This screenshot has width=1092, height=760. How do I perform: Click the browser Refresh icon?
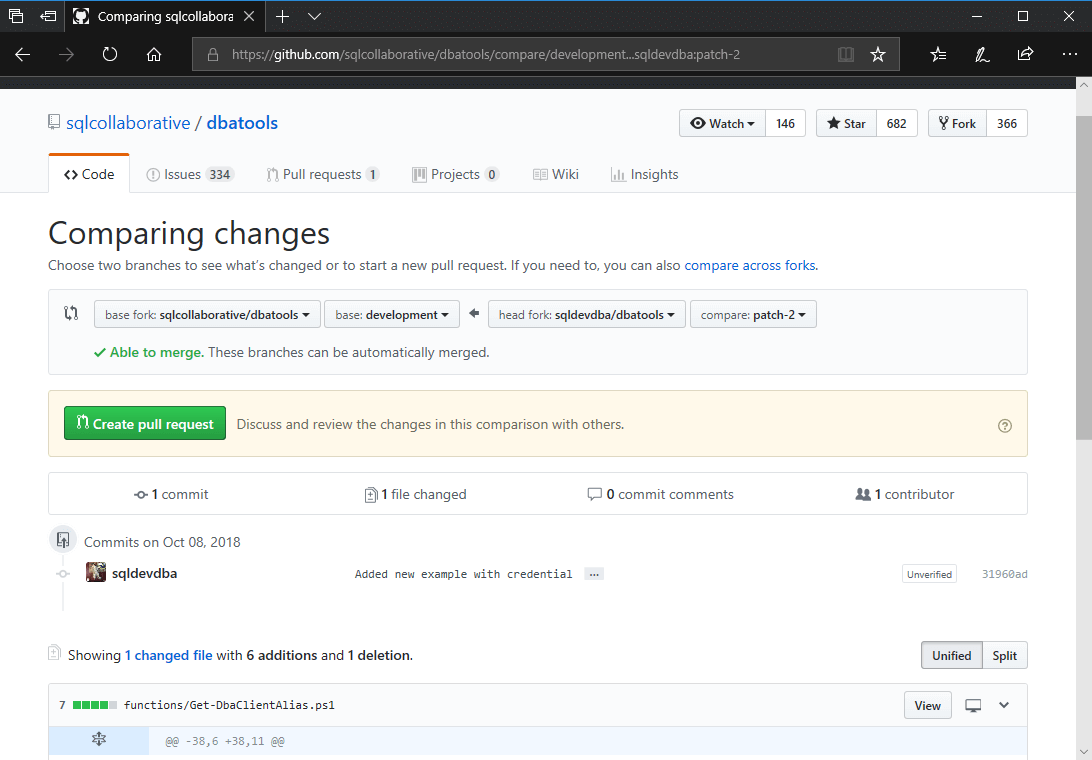pyautogui.click(x=110, y=55)
